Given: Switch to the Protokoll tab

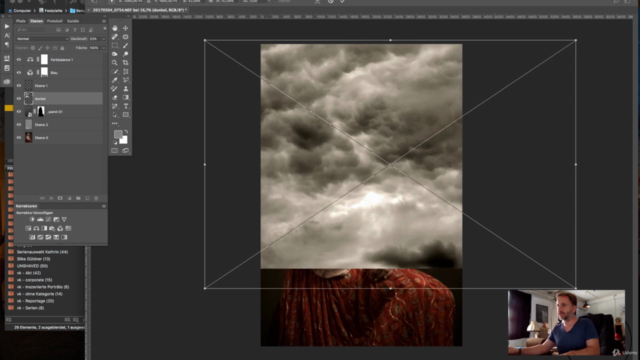Looking at the screenshot, I should tap(55, 21).
